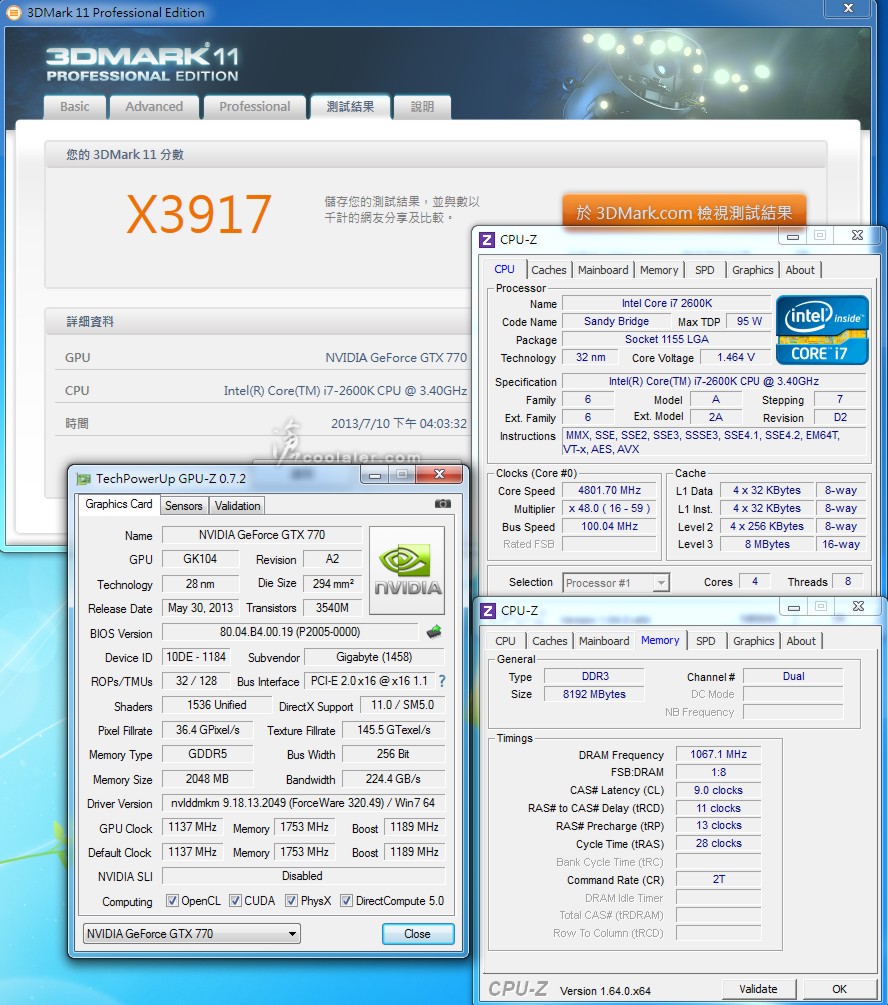Click the Command Rate value 2T
The image size is (888, 1005).
coord(719,879)
